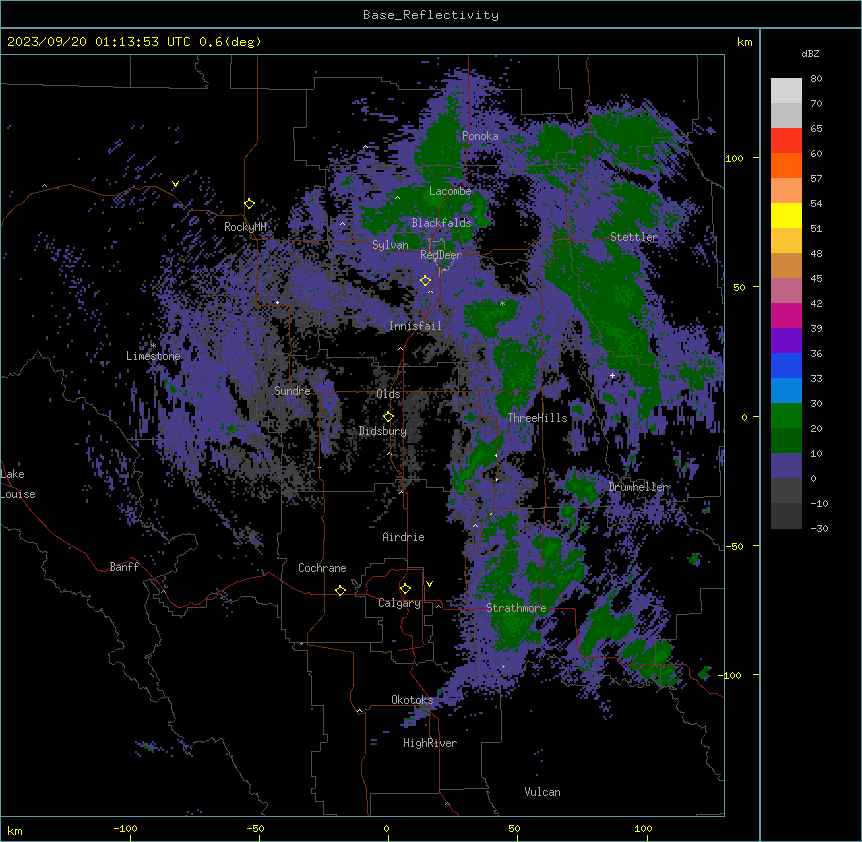Click the 2023/09/20 01:13:53 UTC timestamp
862x842 pixels.
[x=99, y=42]
